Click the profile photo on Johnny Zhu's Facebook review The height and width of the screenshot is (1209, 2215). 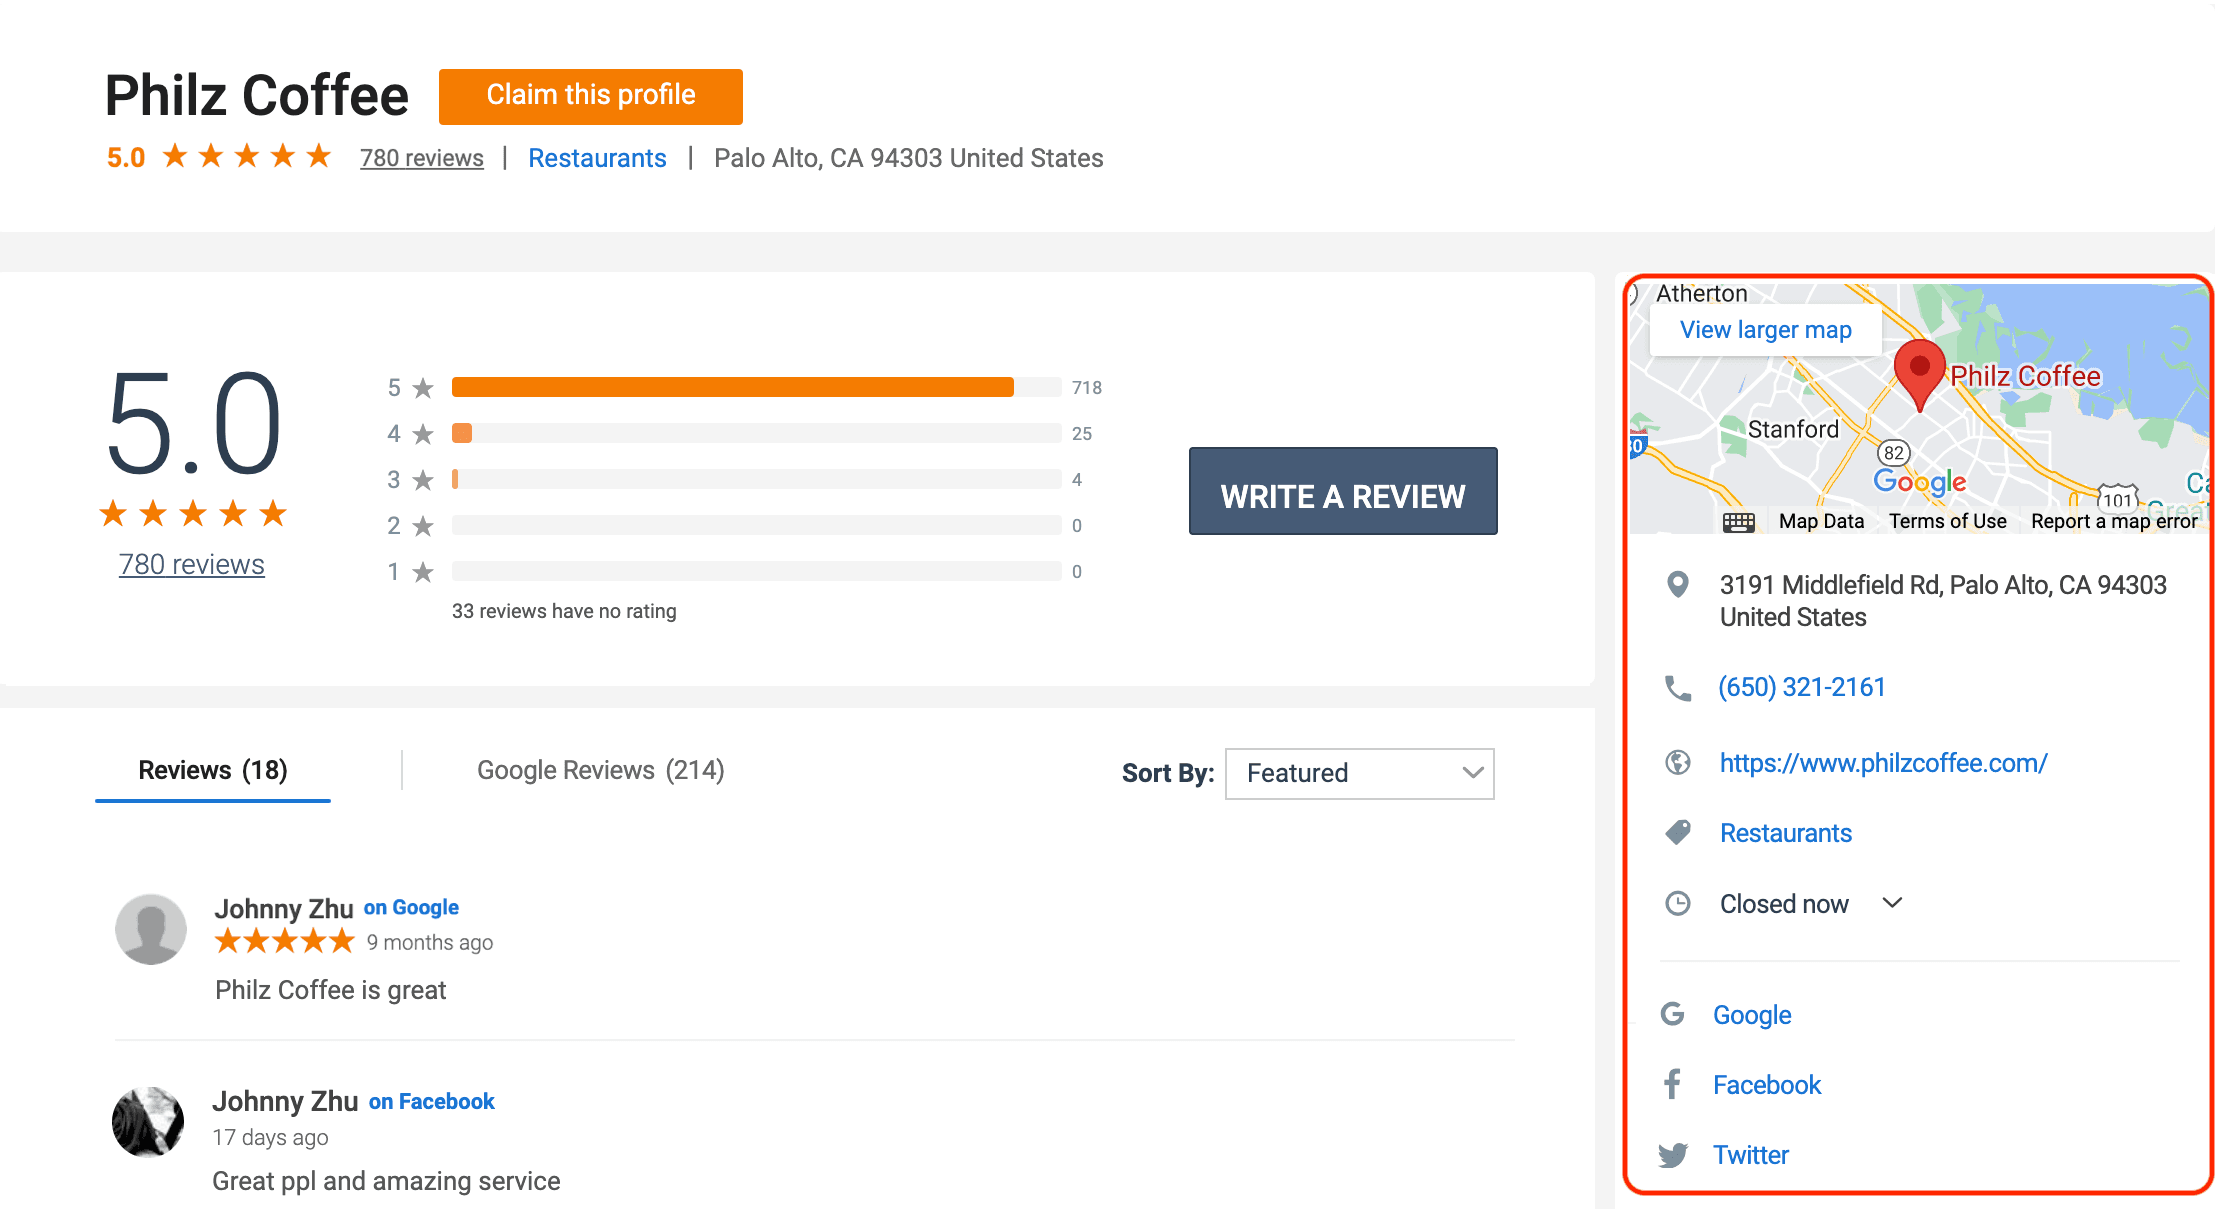(148, 1122)
